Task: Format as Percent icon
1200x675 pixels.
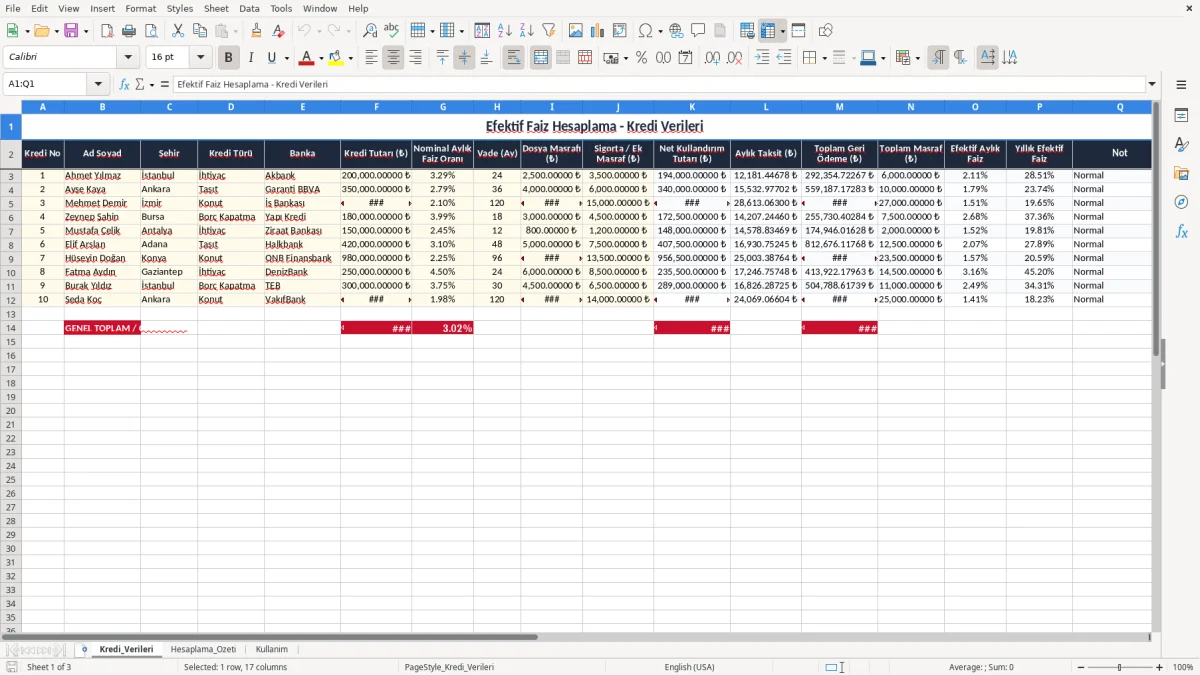Action: [x=641, y=58]
